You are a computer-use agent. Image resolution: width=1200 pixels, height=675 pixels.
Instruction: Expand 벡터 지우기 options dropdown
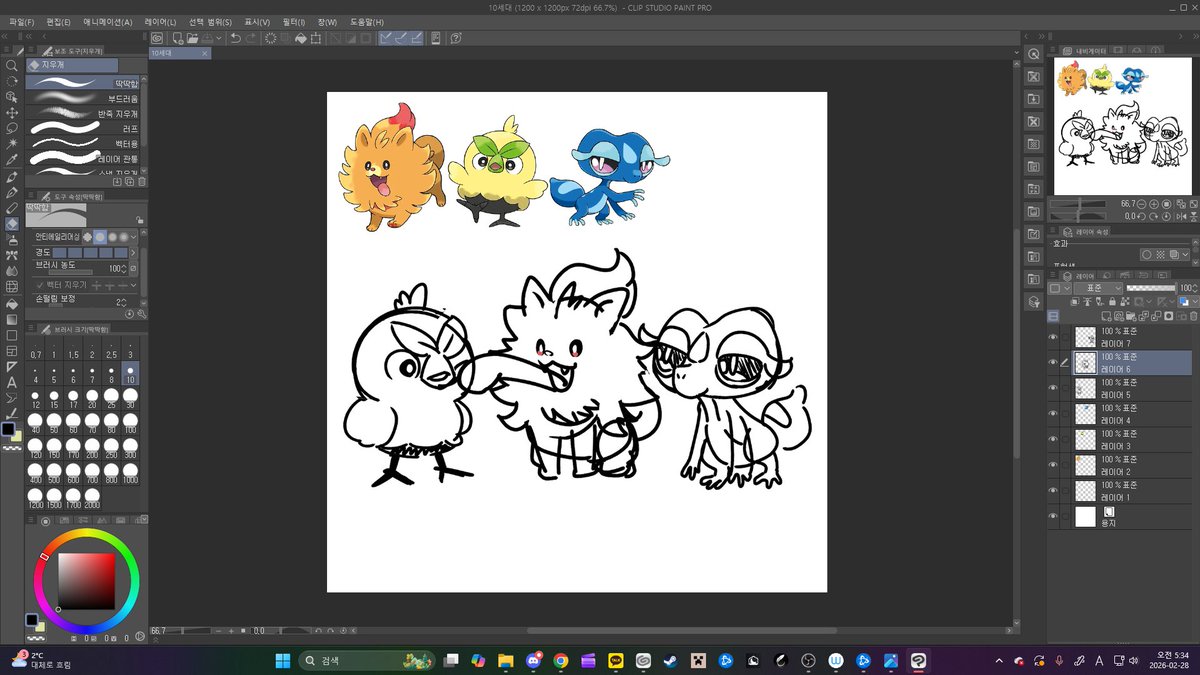click(x=133, y=285)
